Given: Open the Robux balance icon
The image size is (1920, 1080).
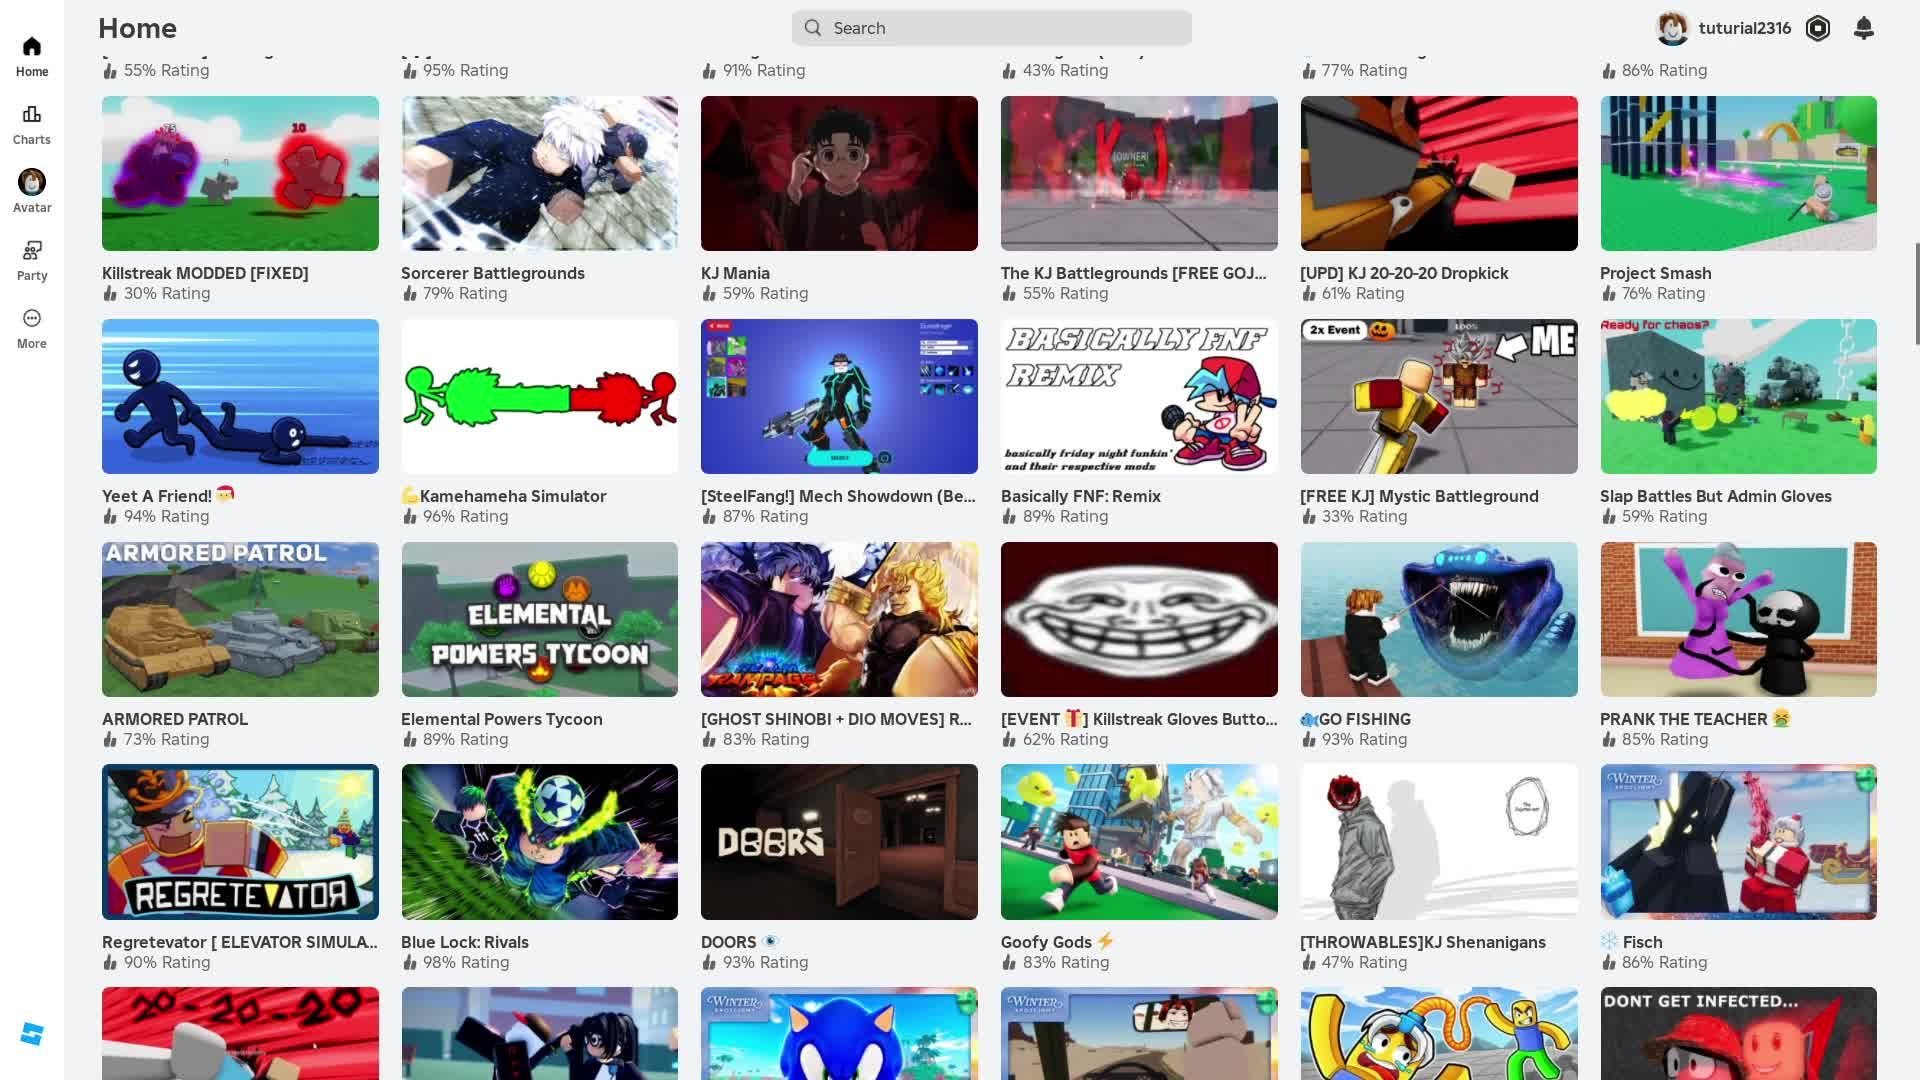Looking at the screenshot, I should click(x=1818, y=28).
